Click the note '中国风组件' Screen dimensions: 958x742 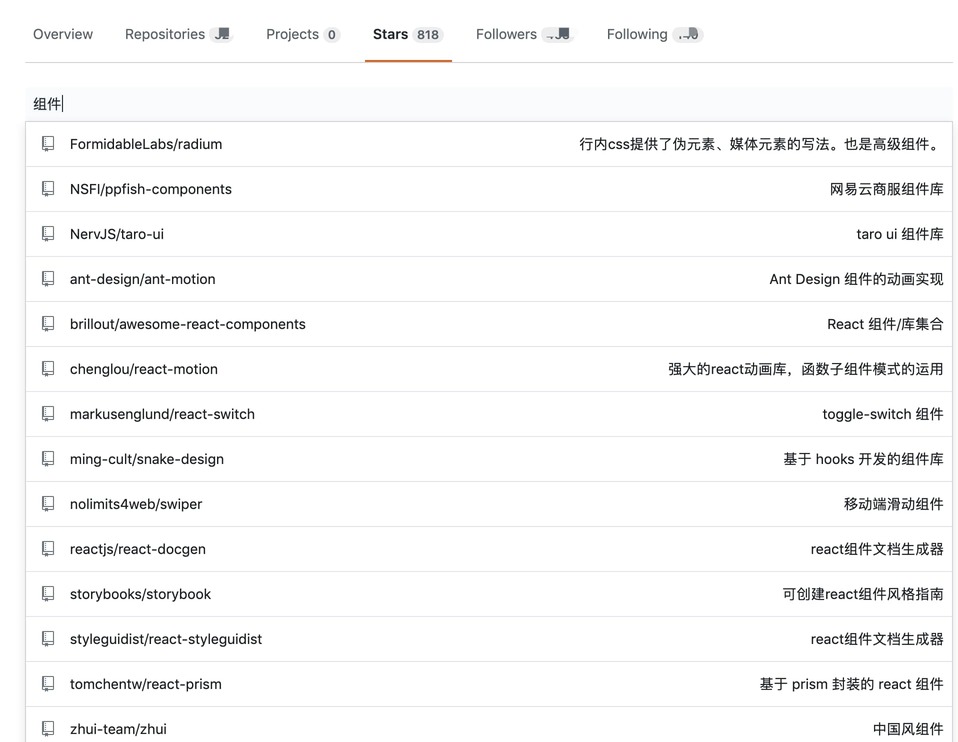[x=908, y=729]
